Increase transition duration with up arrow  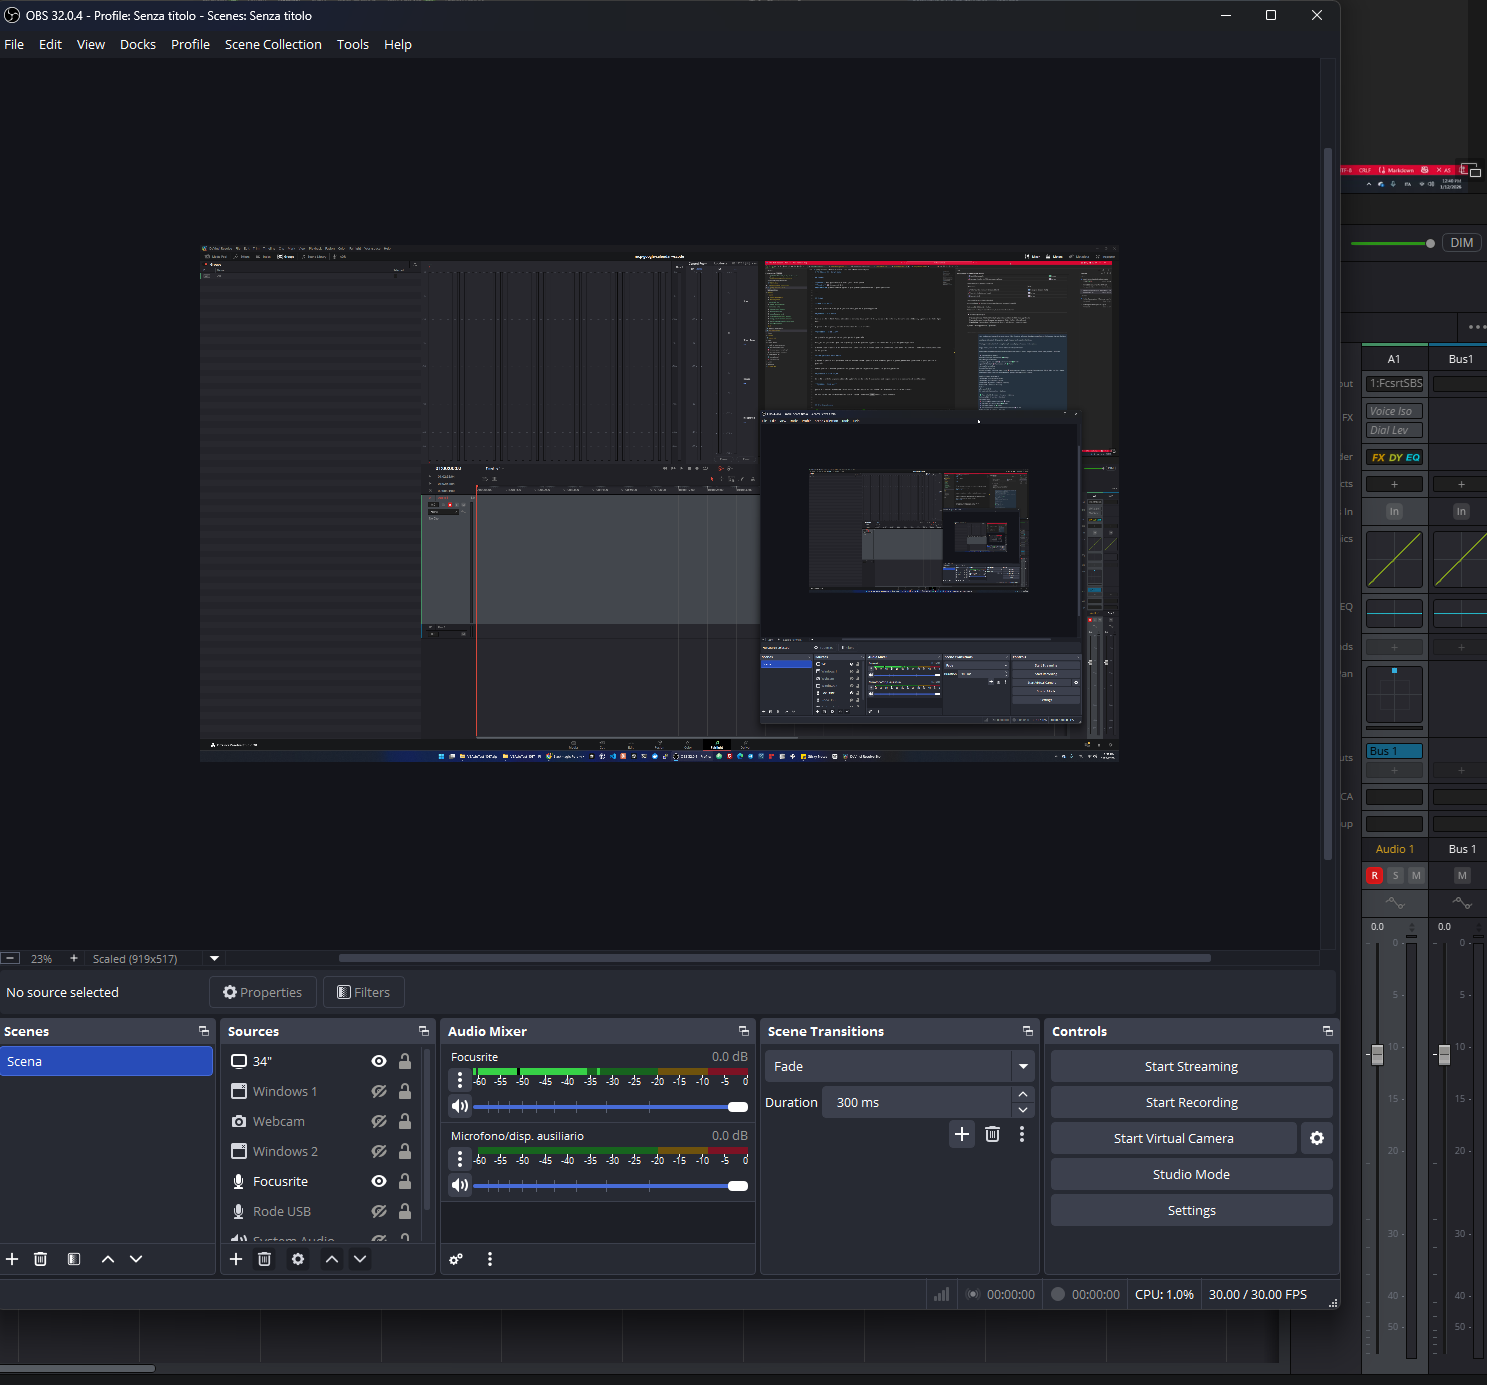1023,1095
